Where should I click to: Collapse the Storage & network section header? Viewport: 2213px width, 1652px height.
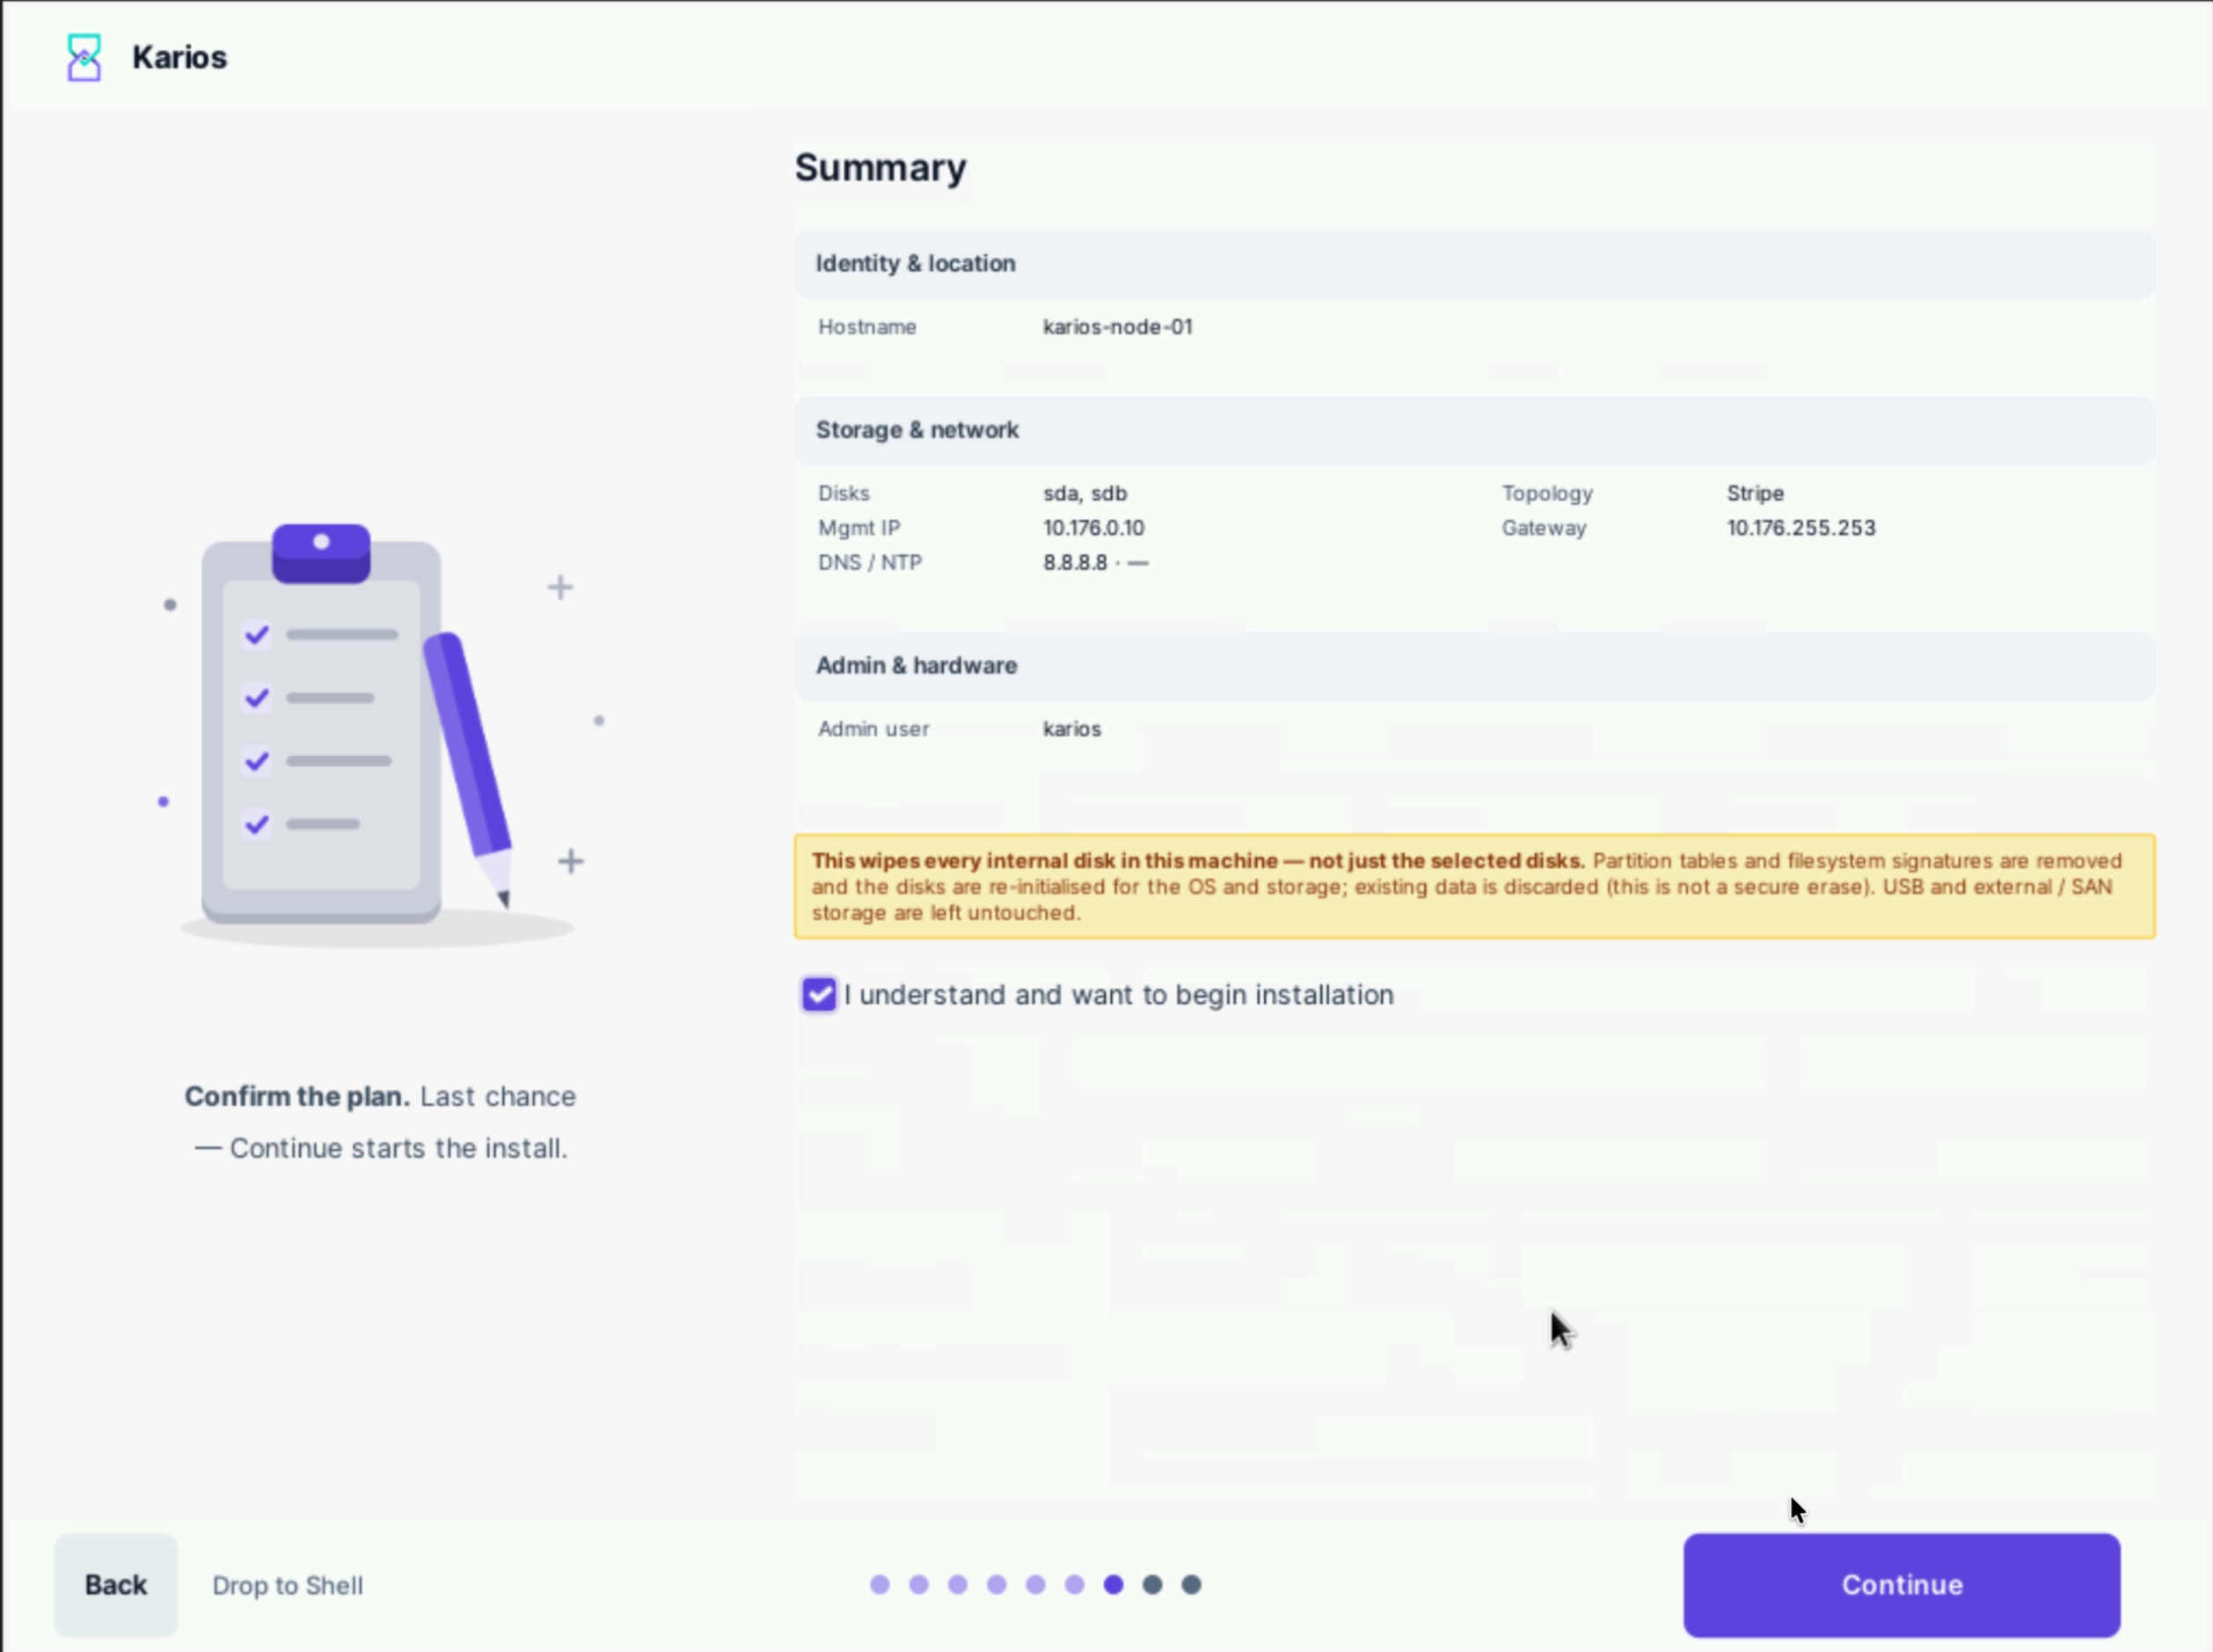pyautogui.click(x=1474, y=430)
